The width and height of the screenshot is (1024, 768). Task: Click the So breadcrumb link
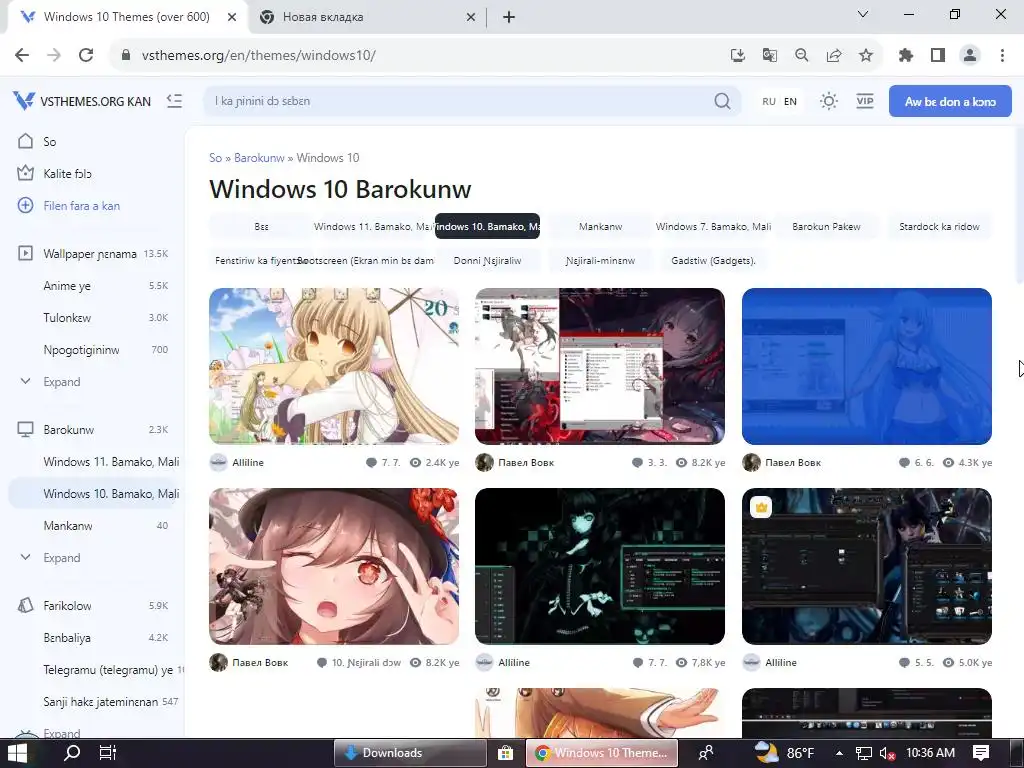point(216,157)
